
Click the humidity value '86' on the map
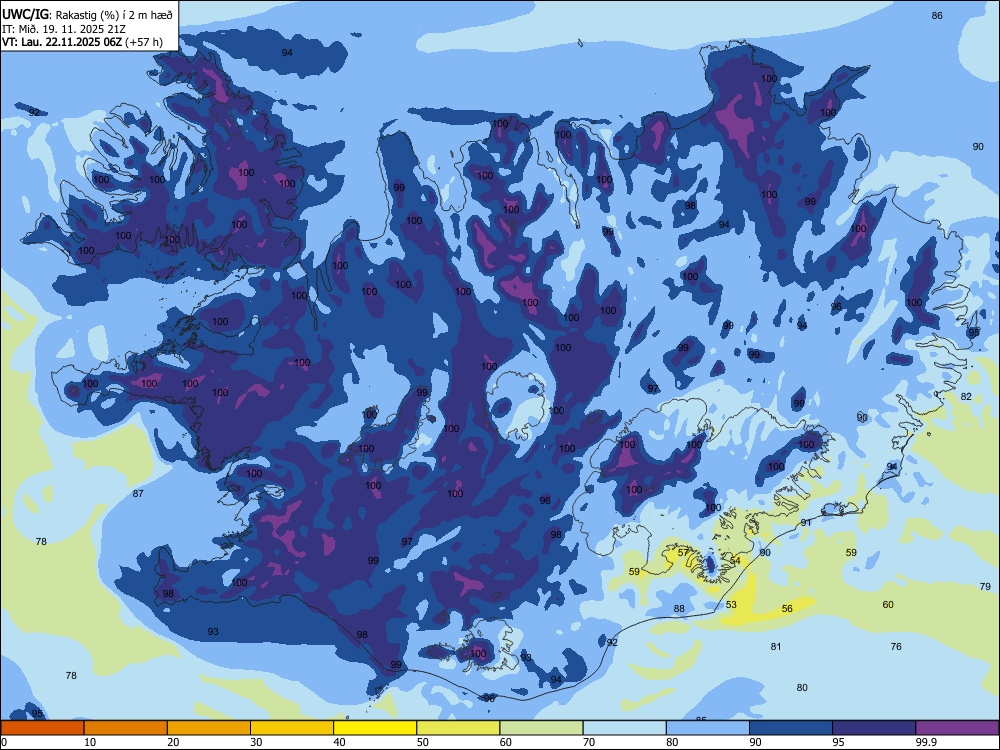(x=937, y=15)
